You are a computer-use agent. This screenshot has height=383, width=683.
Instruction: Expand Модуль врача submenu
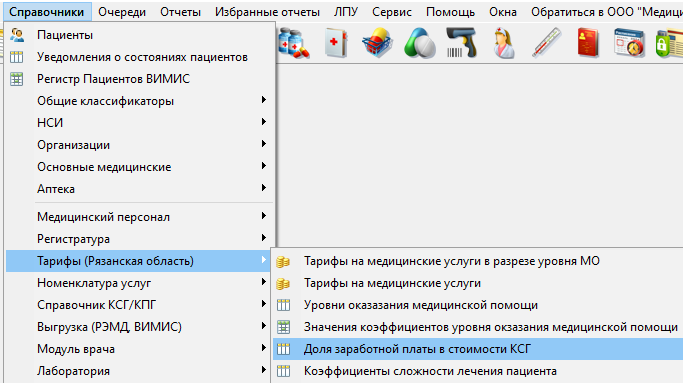(139, 349)
